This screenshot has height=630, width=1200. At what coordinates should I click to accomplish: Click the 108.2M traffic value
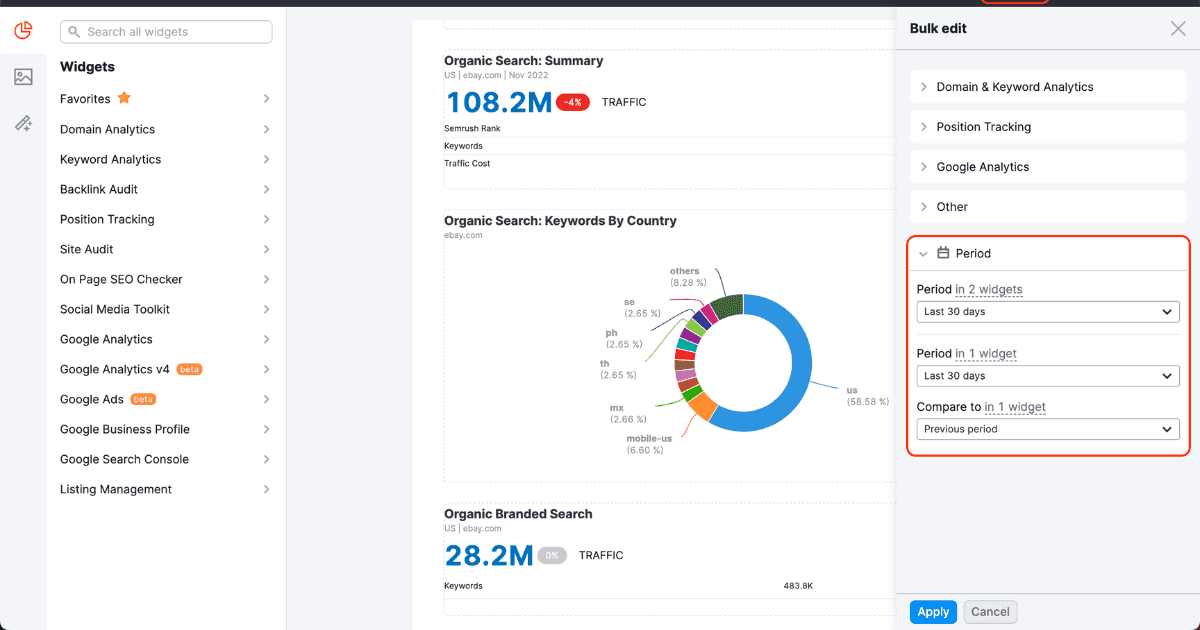pyautogui.click(x=499, y=102)
